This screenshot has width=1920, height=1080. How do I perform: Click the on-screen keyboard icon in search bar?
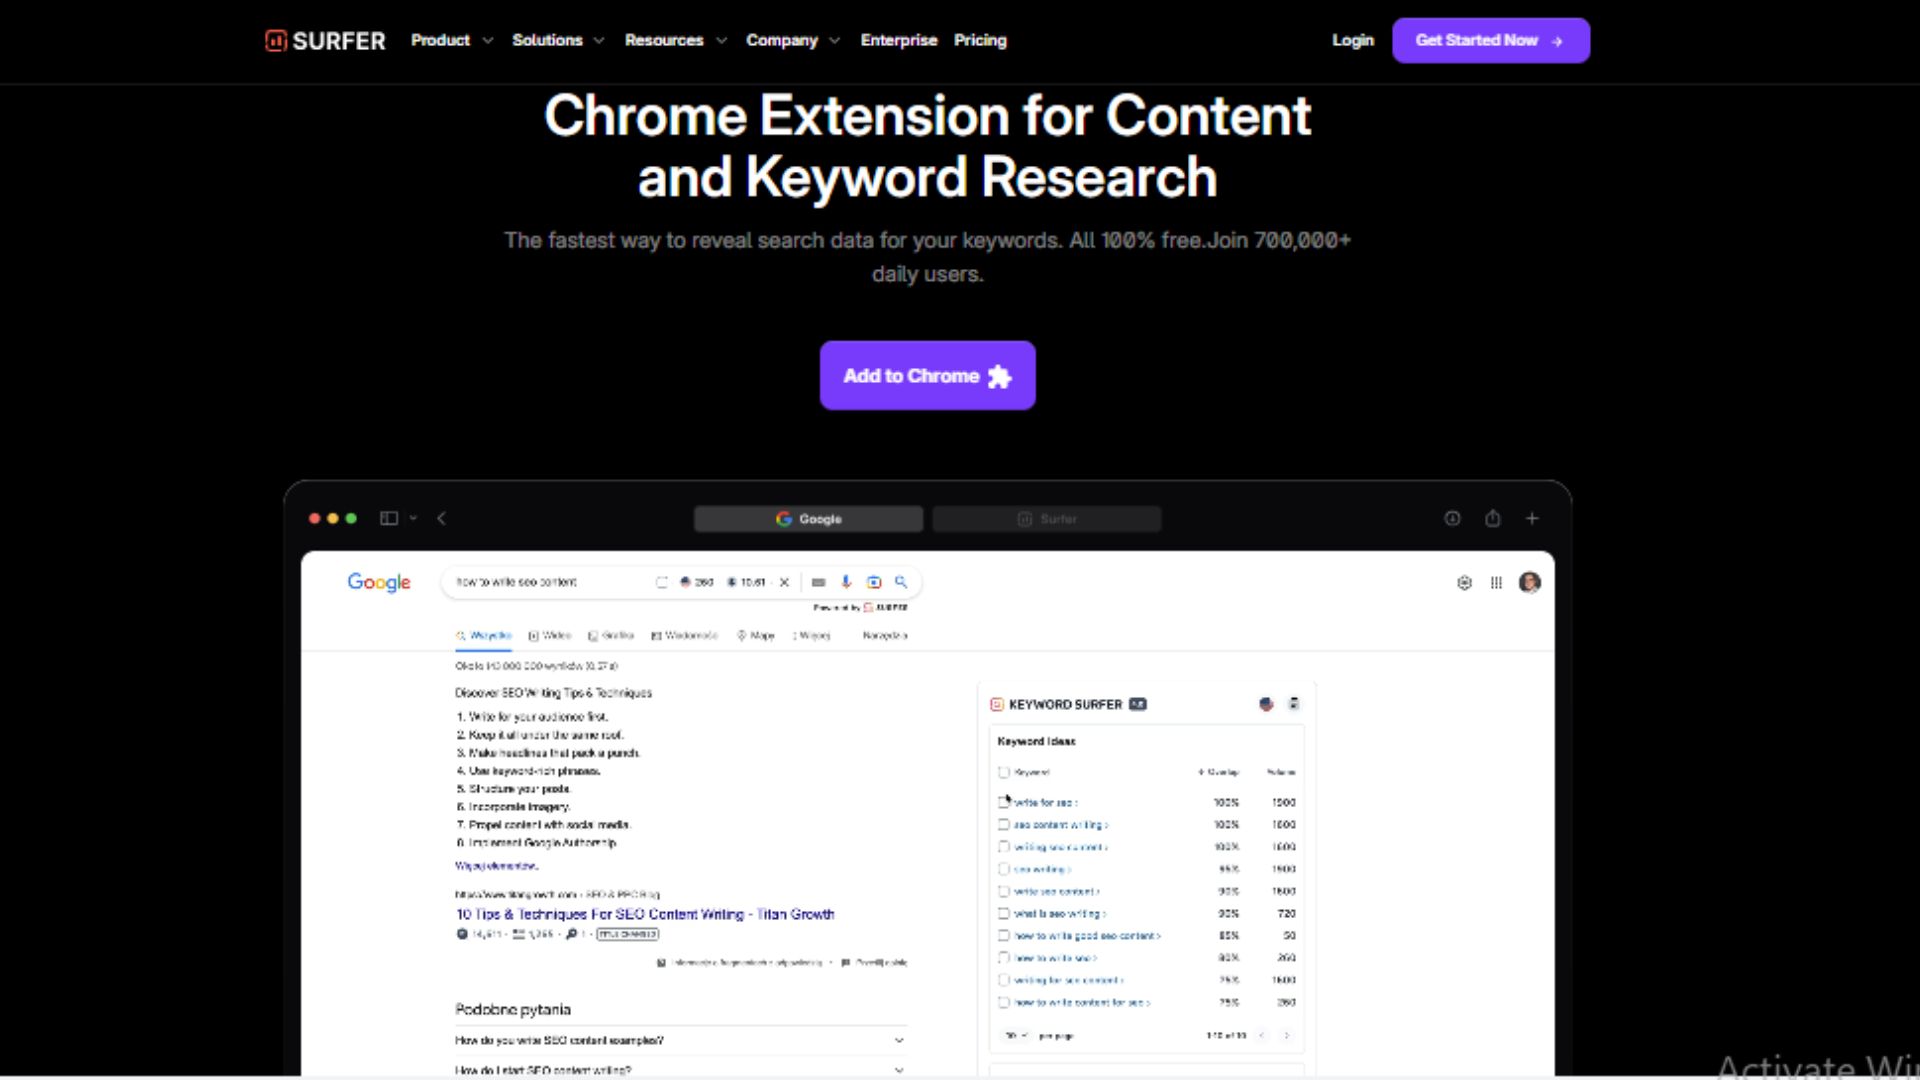[819, 582]
